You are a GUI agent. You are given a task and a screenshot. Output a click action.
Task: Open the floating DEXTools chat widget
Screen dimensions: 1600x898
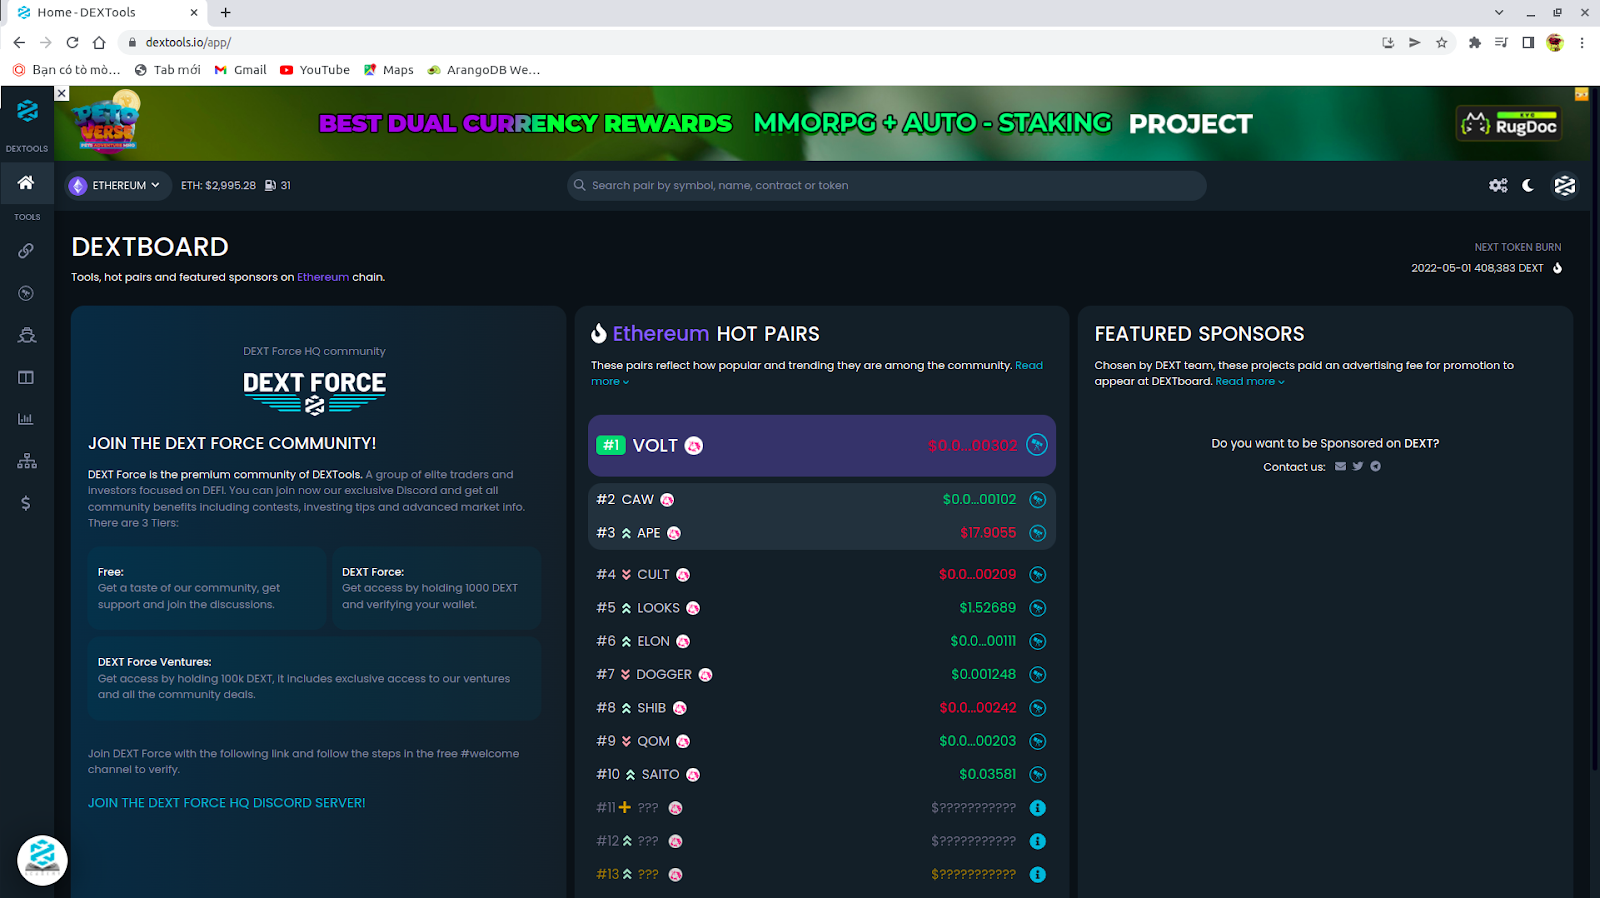[42, 860]
